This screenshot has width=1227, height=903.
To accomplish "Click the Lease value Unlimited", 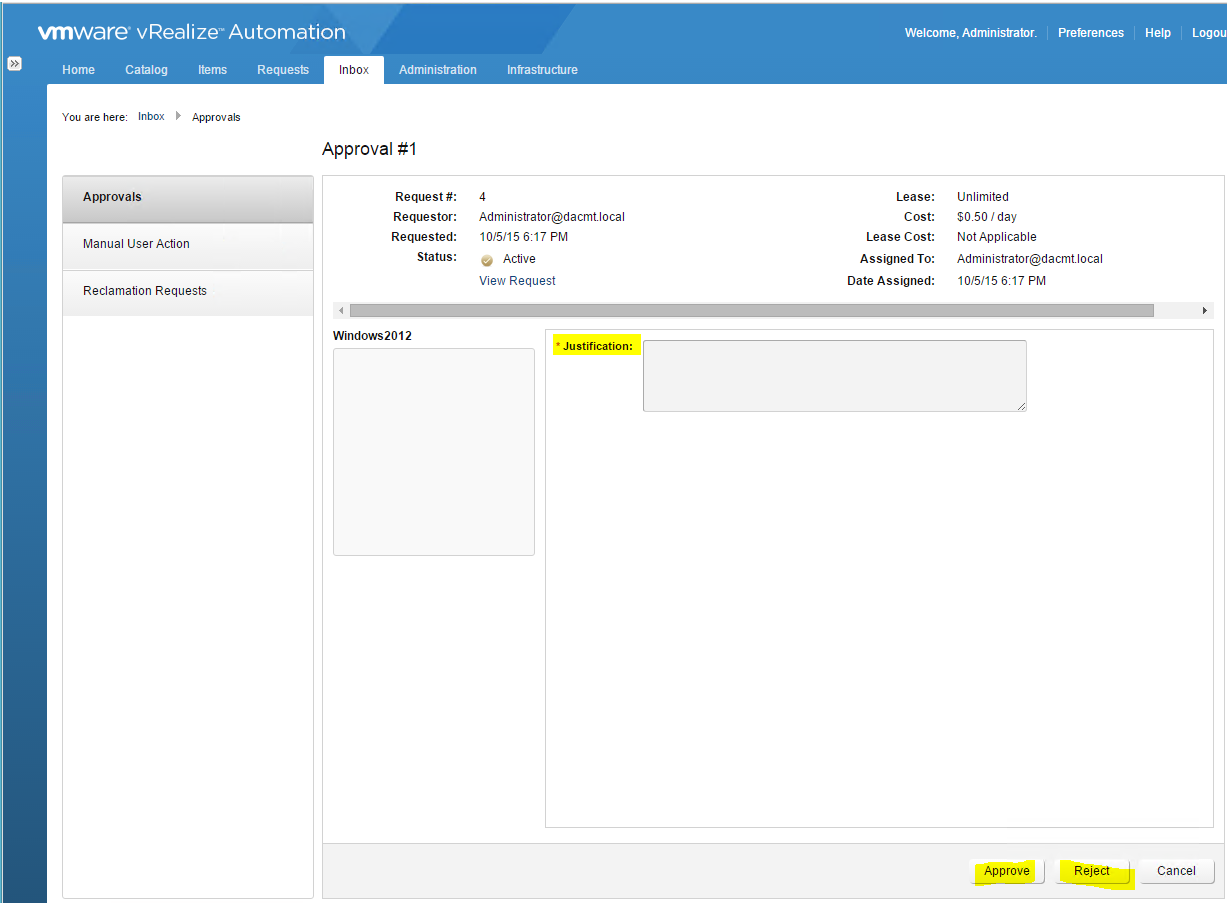I will (x=983, y=197).
